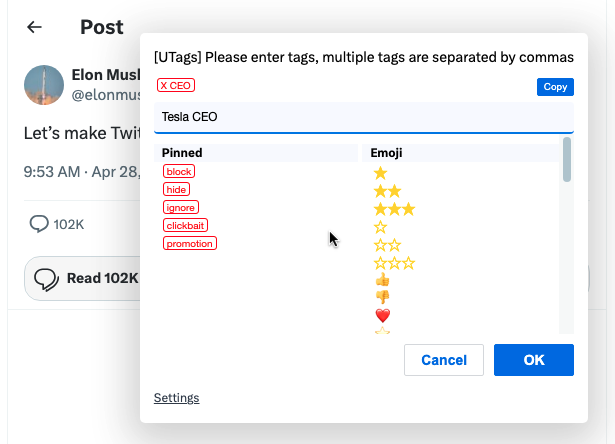Add the pinned 'ignore' tag

coord(181,207)
